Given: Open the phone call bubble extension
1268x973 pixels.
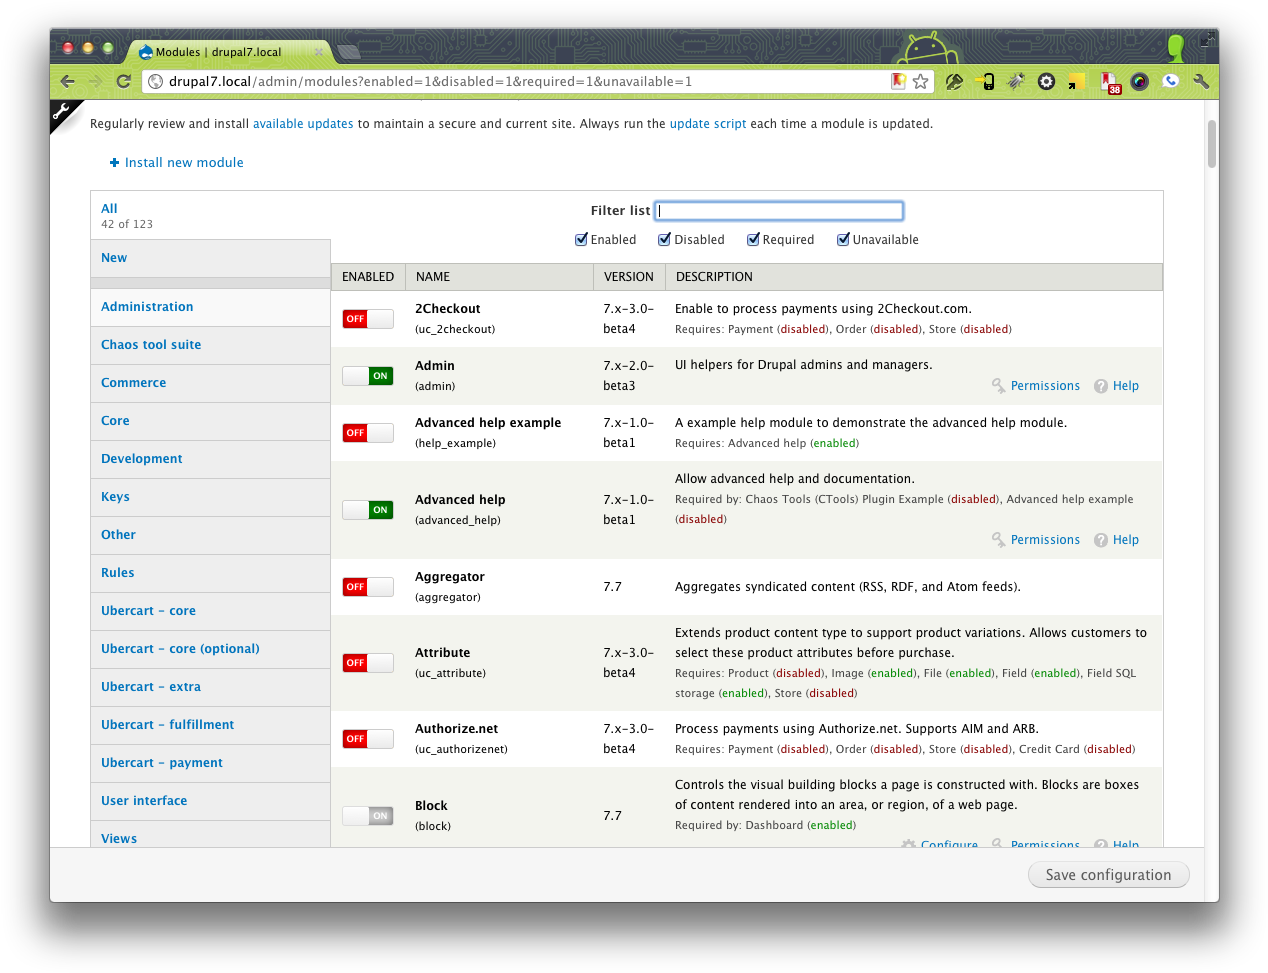Looking at the screenshot, I should click(x=1170, y=81).
